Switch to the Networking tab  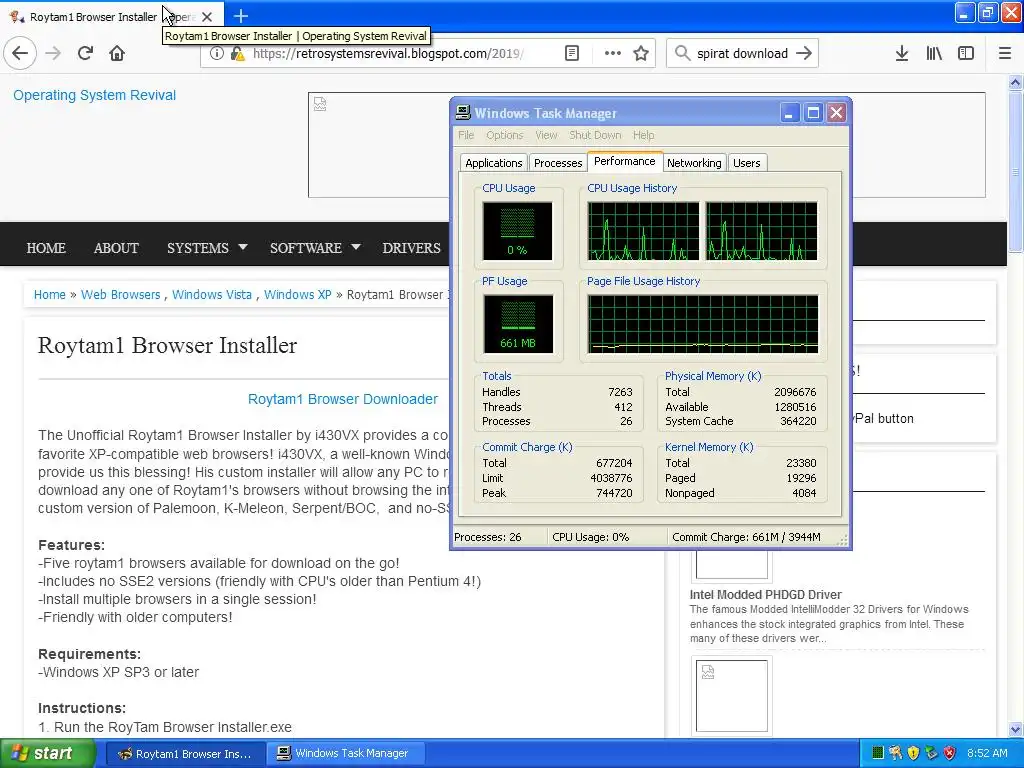tap(694, 163)
